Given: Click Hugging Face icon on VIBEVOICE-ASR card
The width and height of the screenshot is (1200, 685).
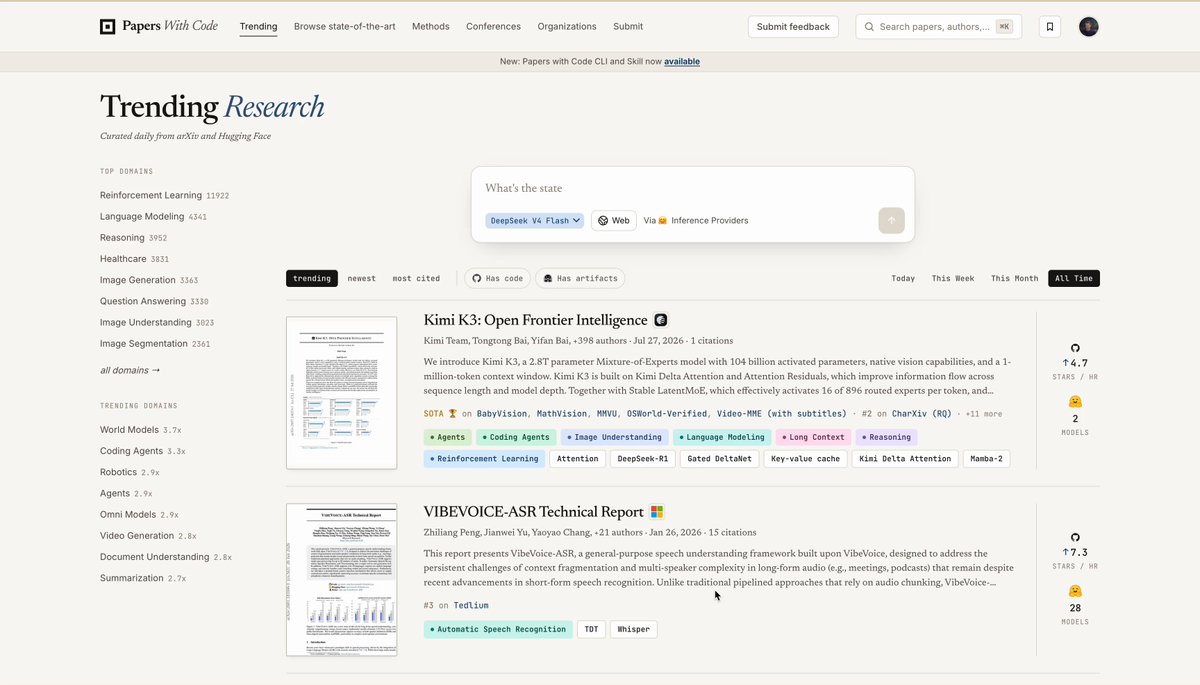Looking at the screenshot, I should click(x=1075, y=590).
